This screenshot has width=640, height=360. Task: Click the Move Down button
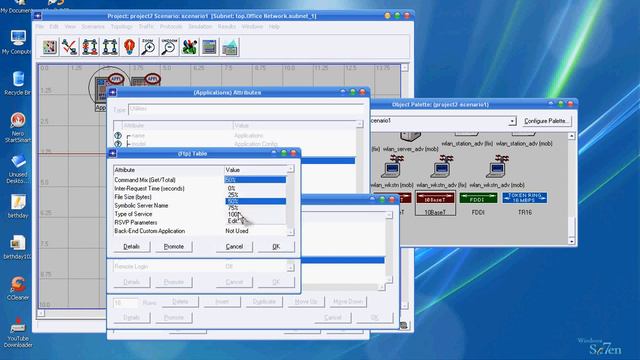(348, 302)
